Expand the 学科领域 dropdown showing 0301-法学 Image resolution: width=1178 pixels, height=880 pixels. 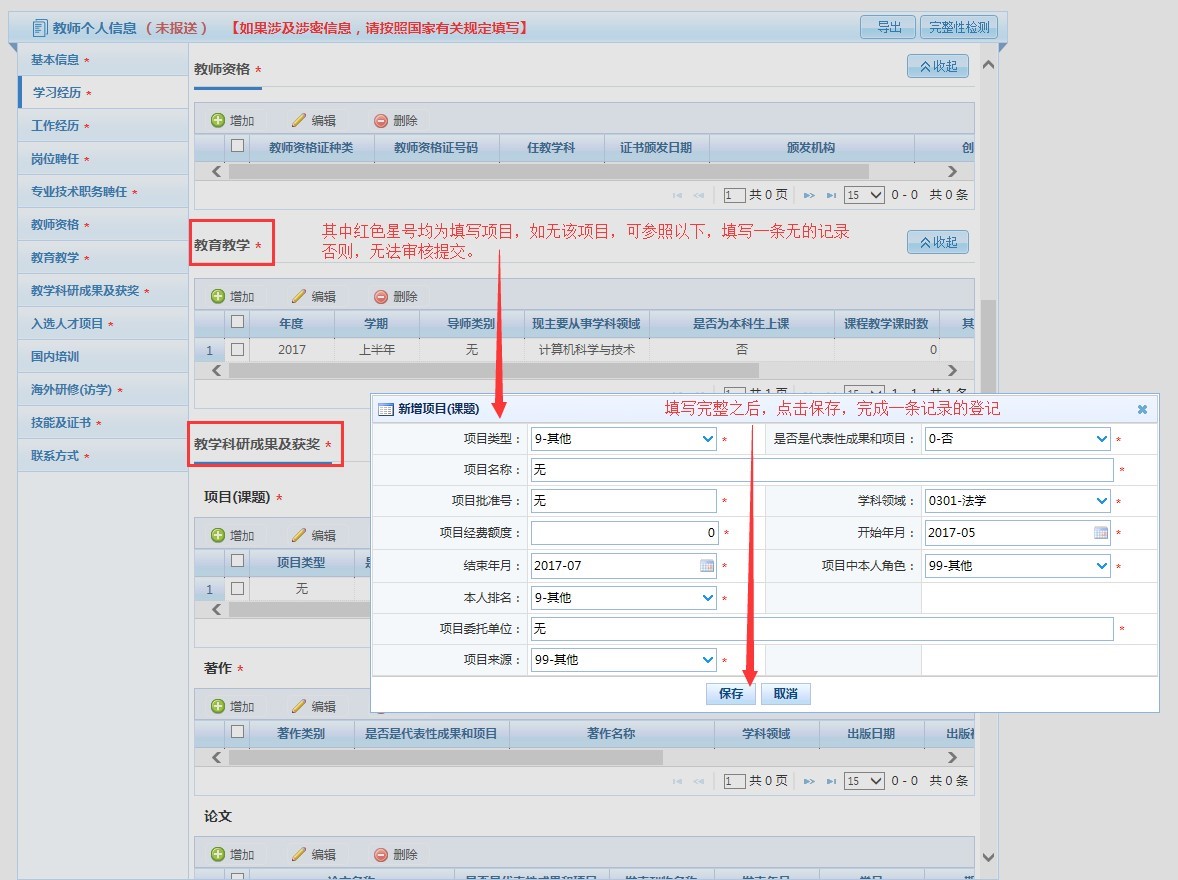(1101, 501)
